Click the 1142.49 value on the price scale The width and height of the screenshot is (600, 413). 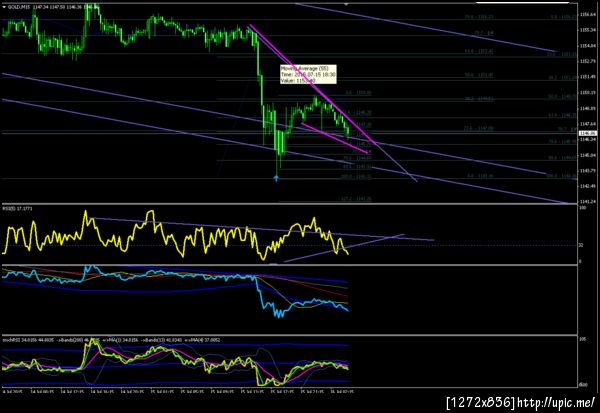point(588,186)
